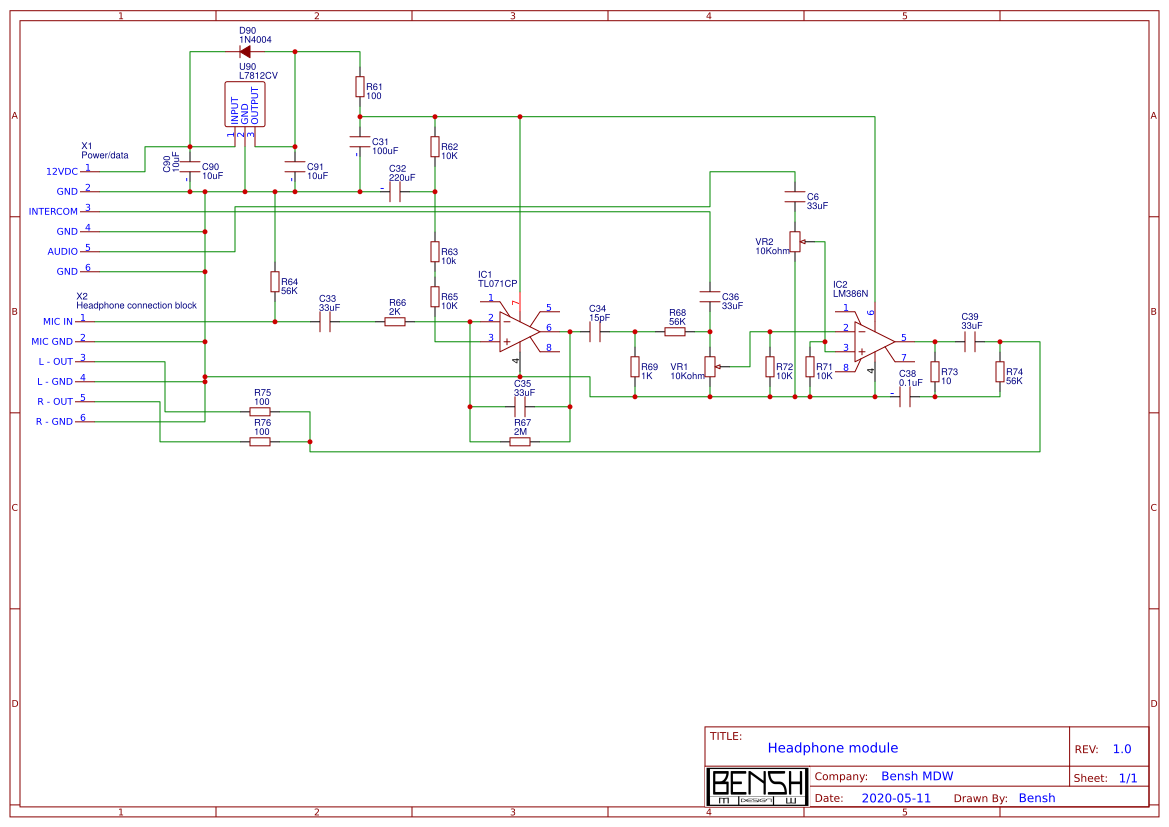Click the Headphone module title text
The width and height of the screenshot is (1169, 827).
(x=832, y=748)
